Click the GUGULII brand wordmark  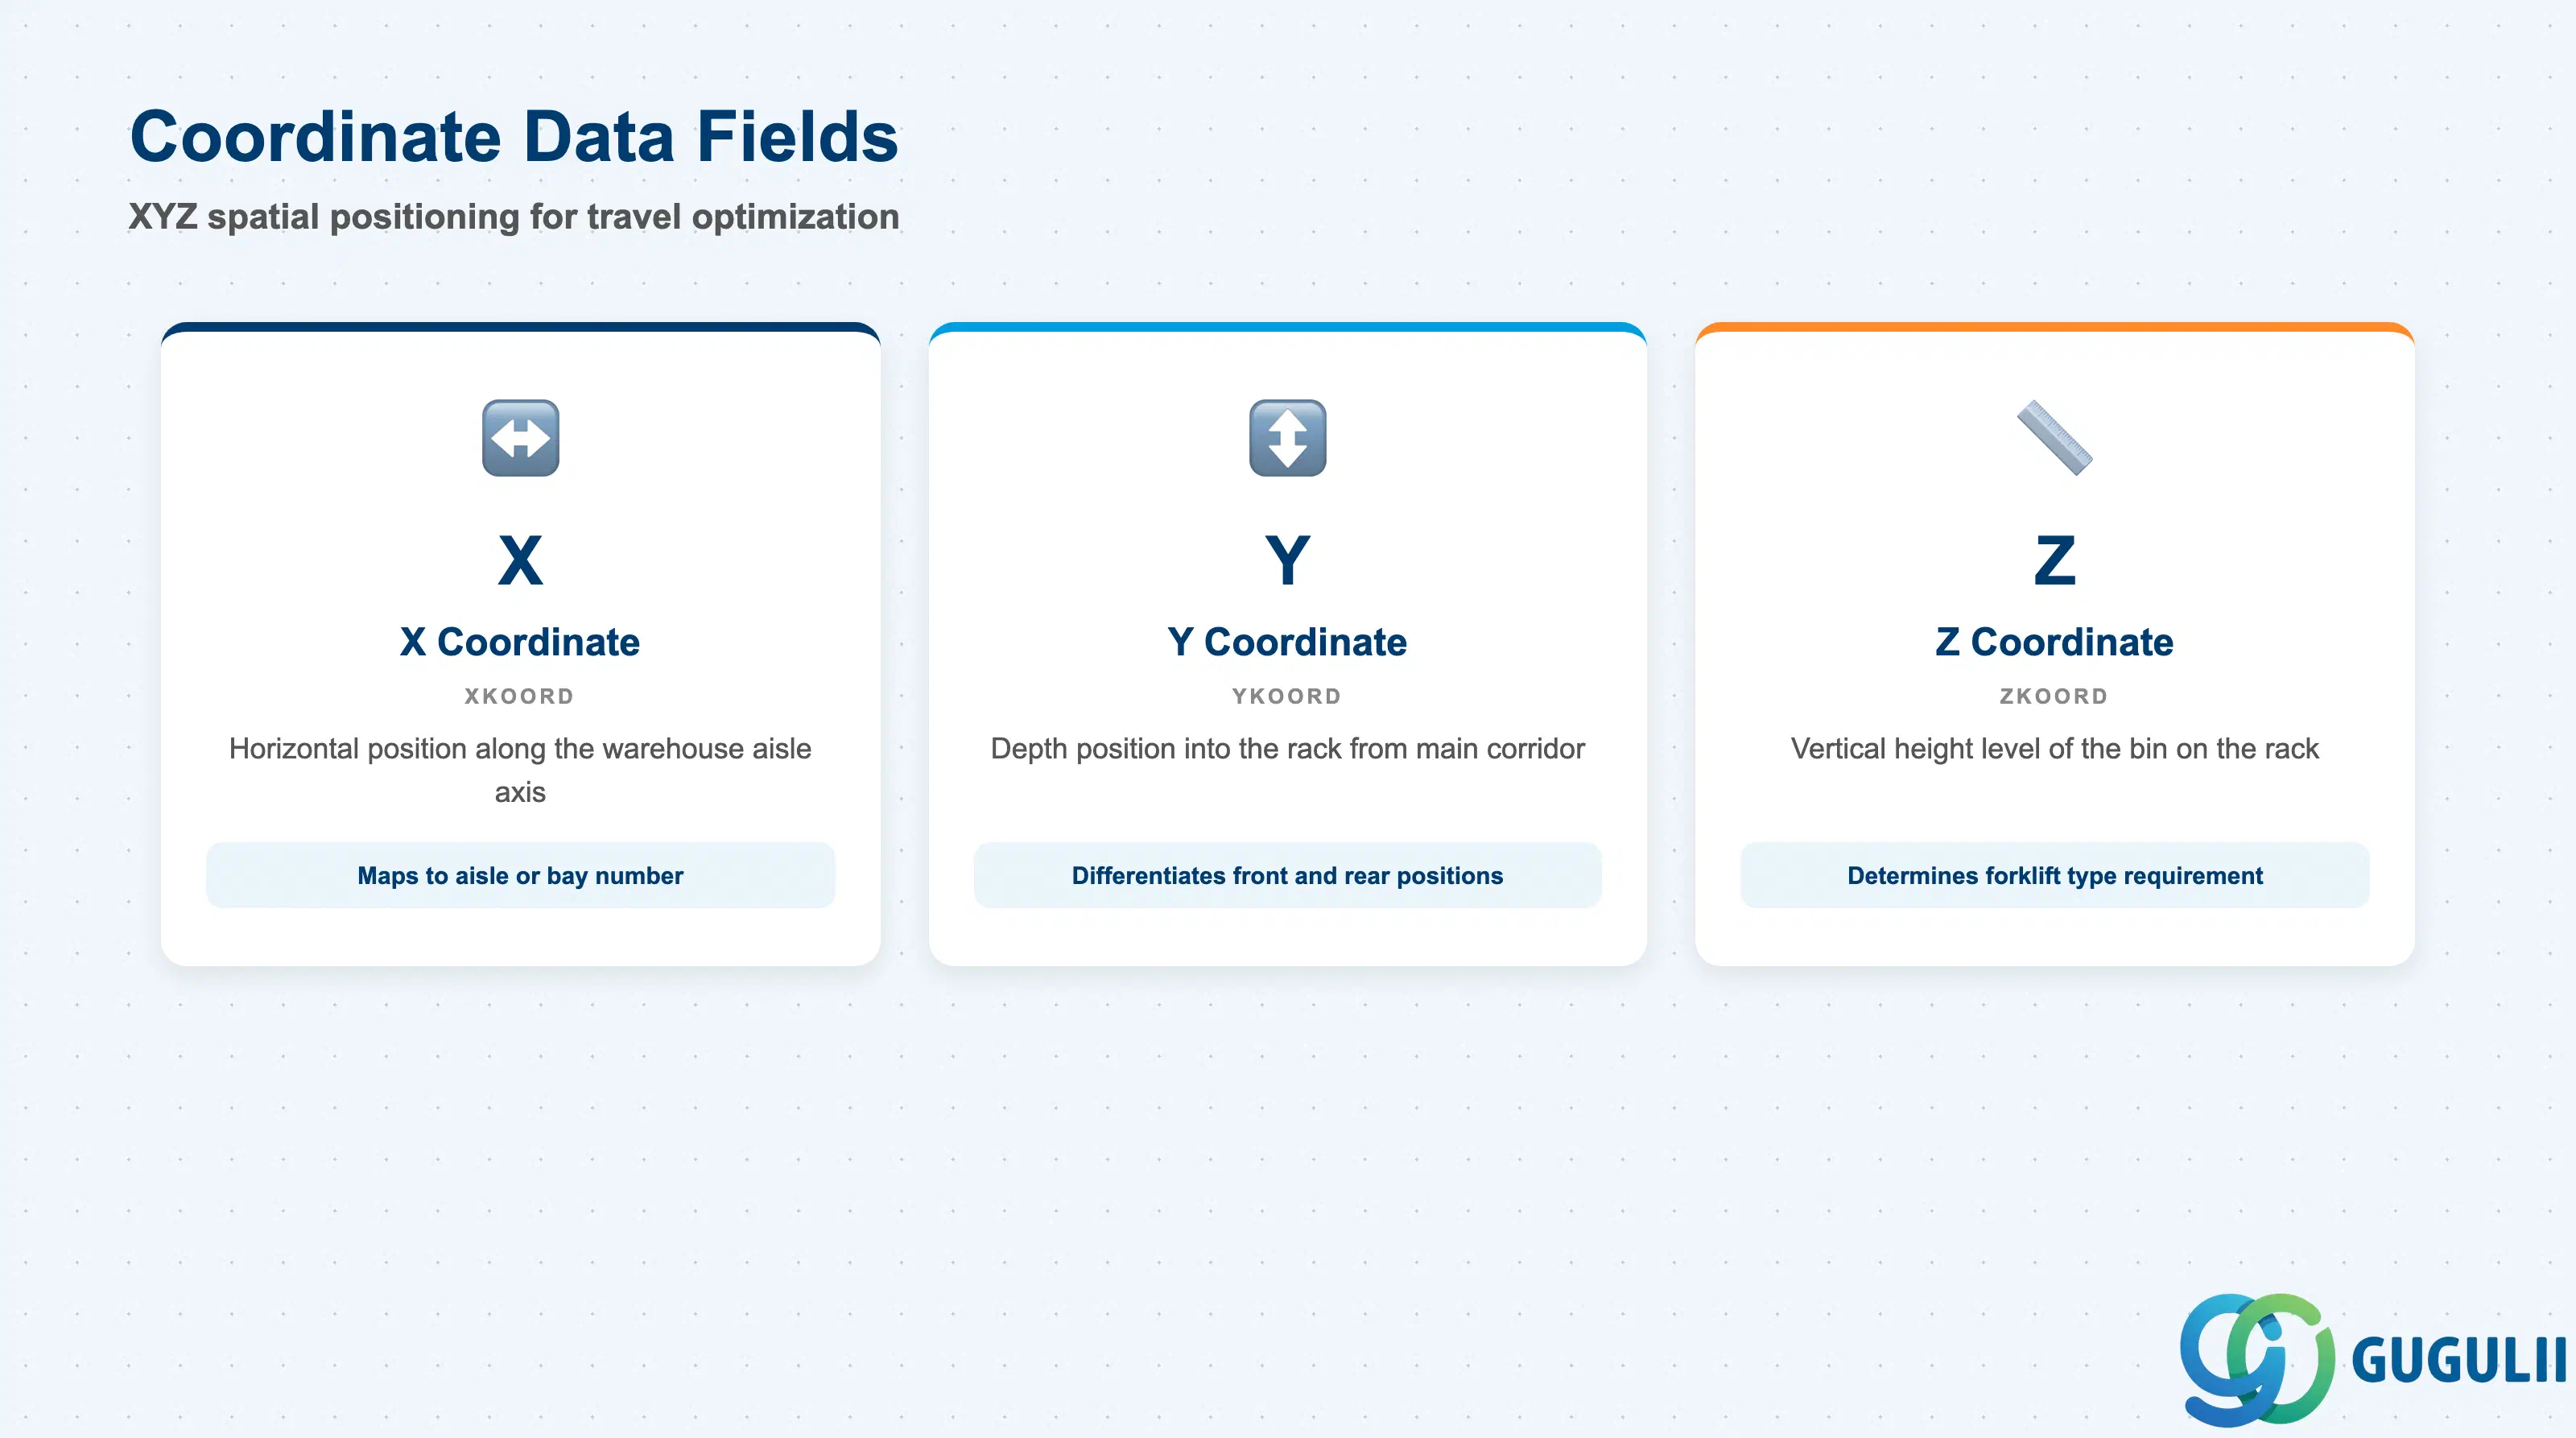[2458, 1360]
